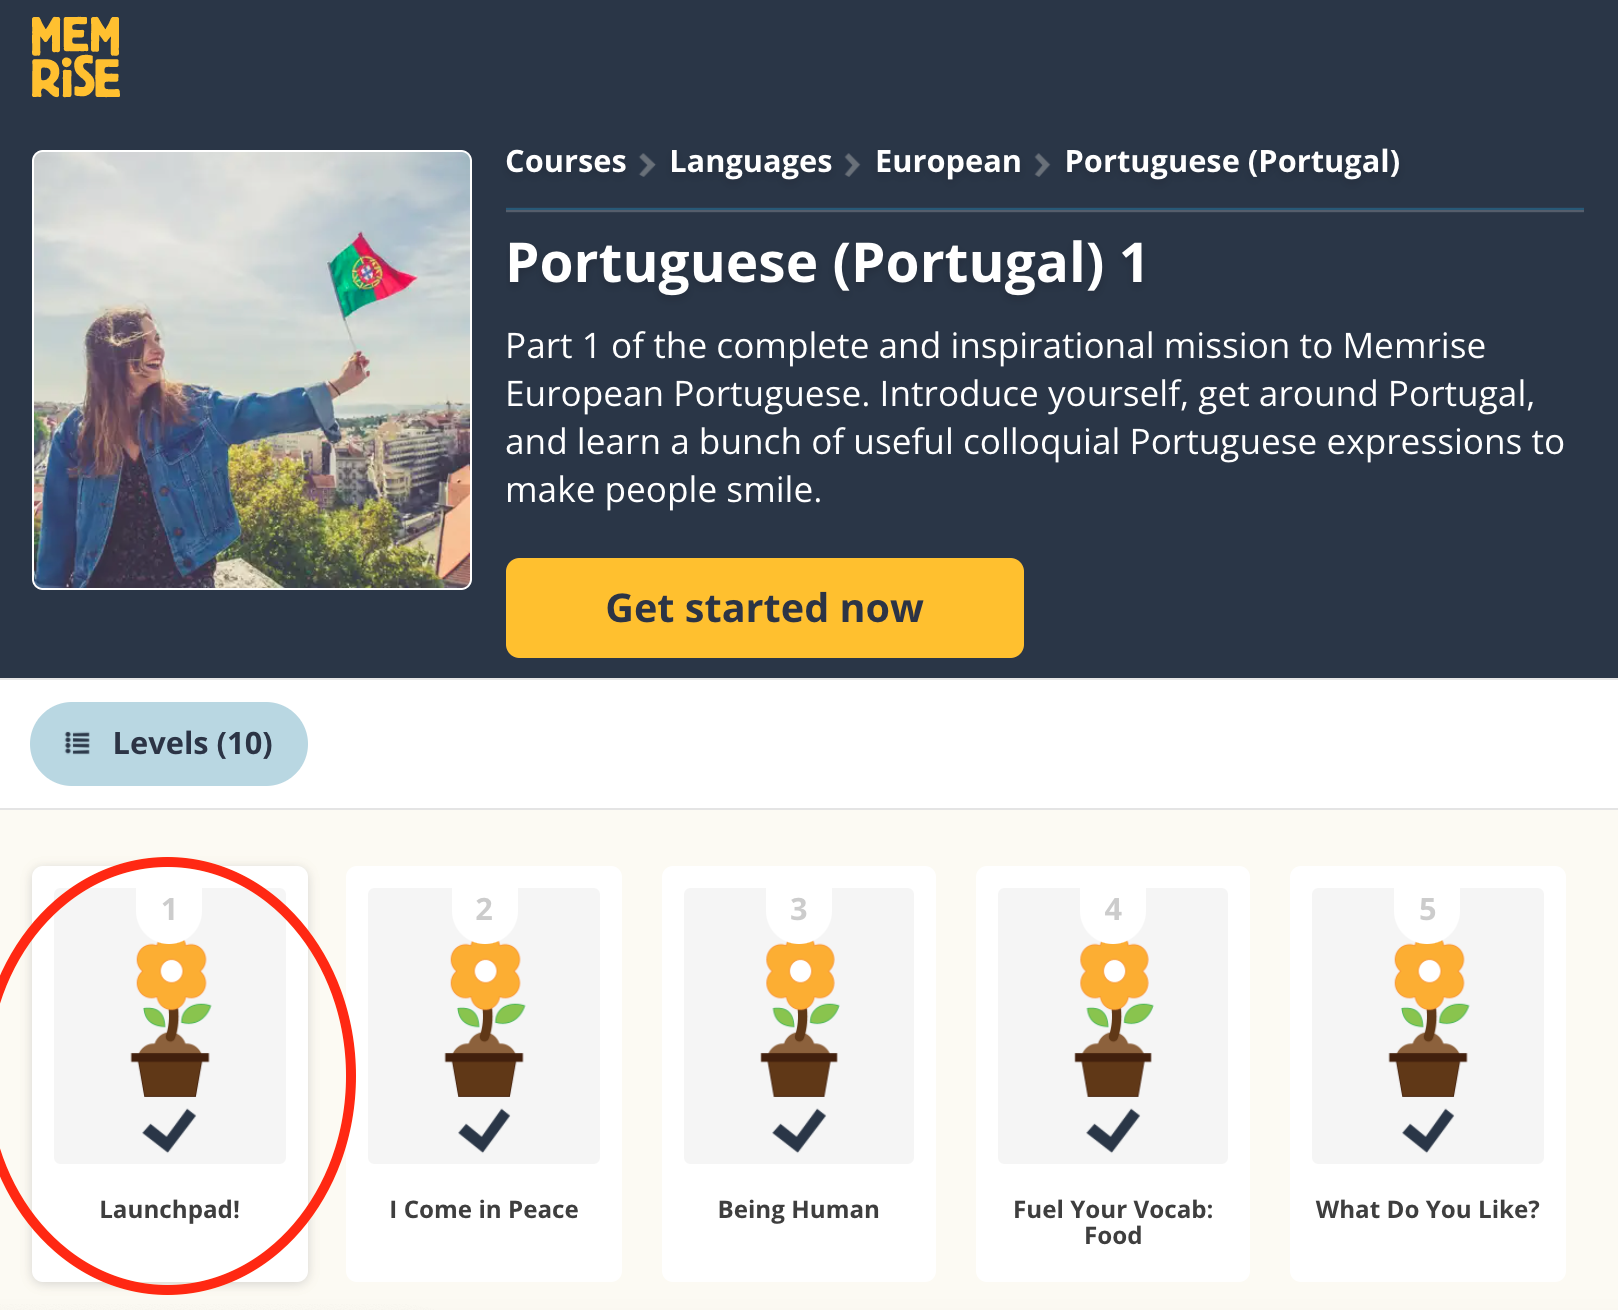Click the checkmark under level 3
This screenshot has width=1618, height=1310.
(x=799, y=1131)
